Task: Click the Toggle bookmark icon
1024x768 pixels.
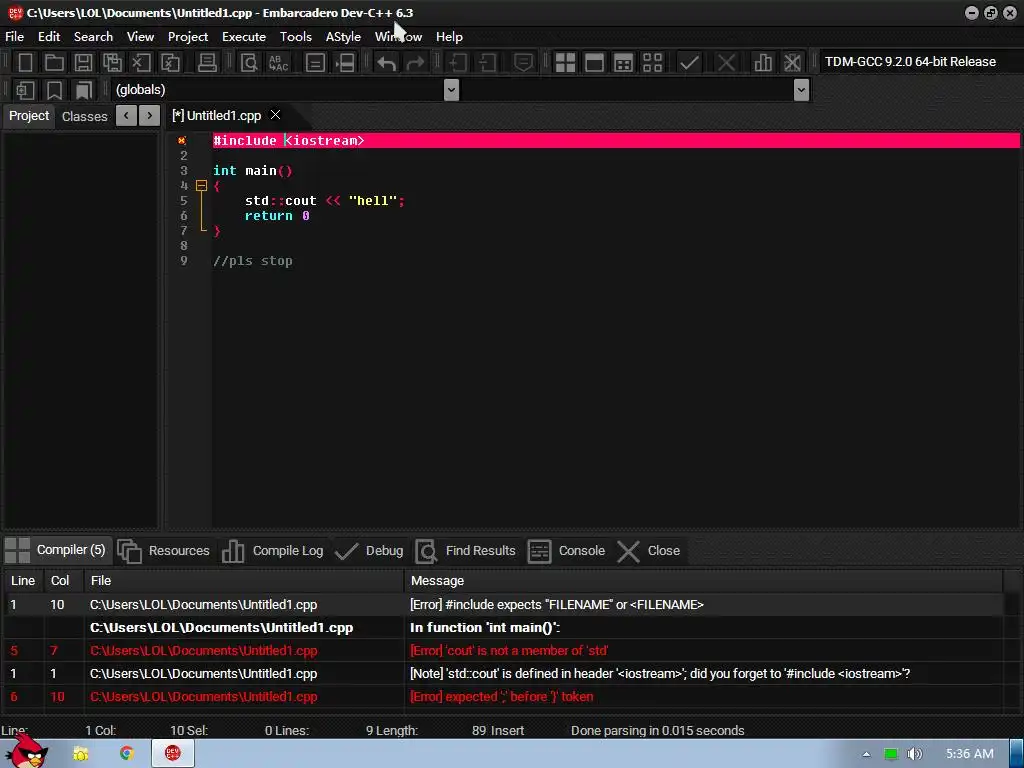Action: [54, 90]
